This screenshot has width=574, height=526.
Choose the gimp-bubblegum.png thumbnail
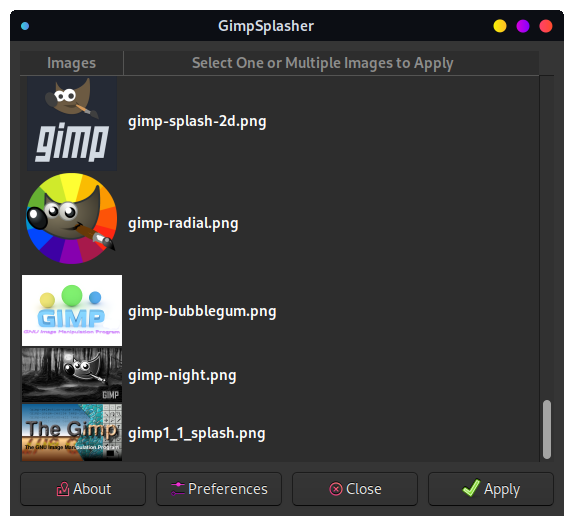pos(72,310)
